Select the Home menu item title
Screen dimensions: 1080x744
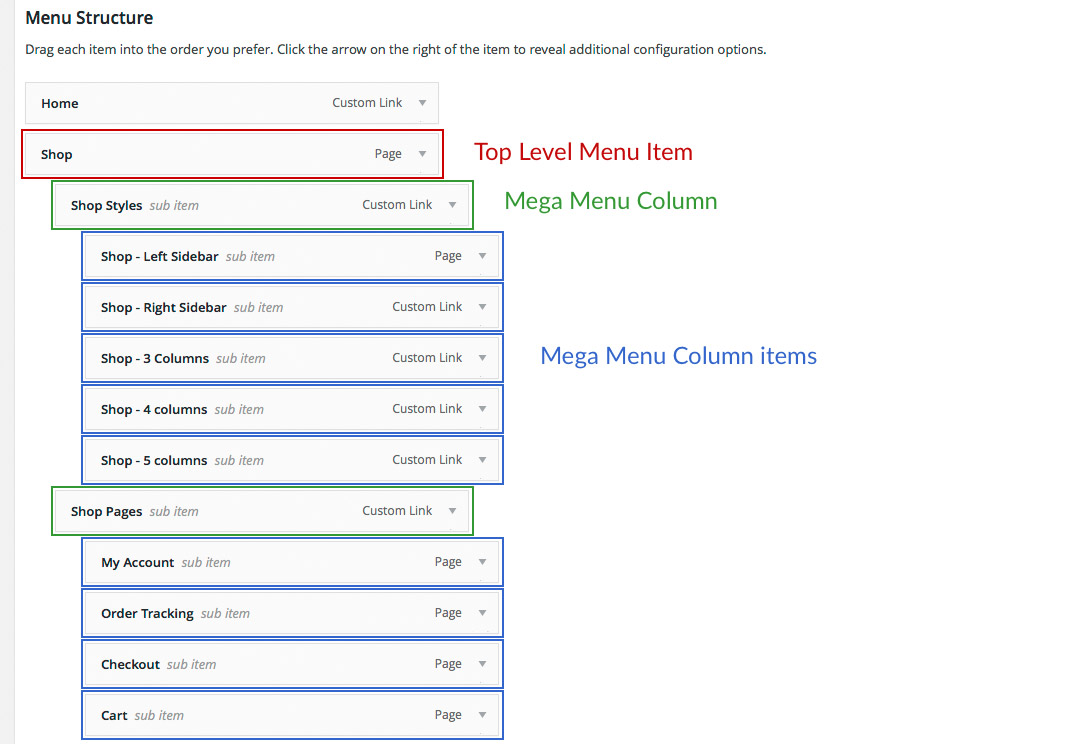click(x=60, y=103)
